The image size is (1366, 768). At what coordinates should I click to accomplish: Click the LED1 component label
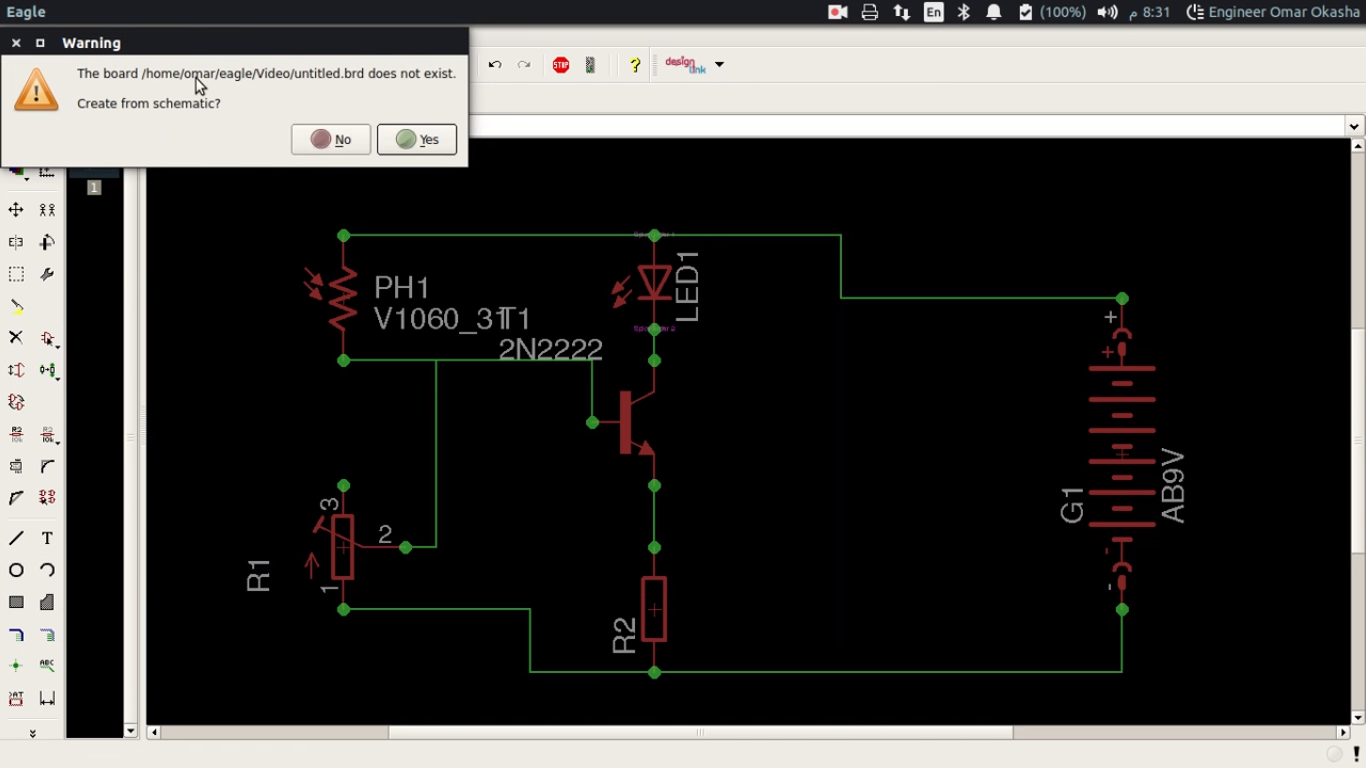[x=687, y=286]
